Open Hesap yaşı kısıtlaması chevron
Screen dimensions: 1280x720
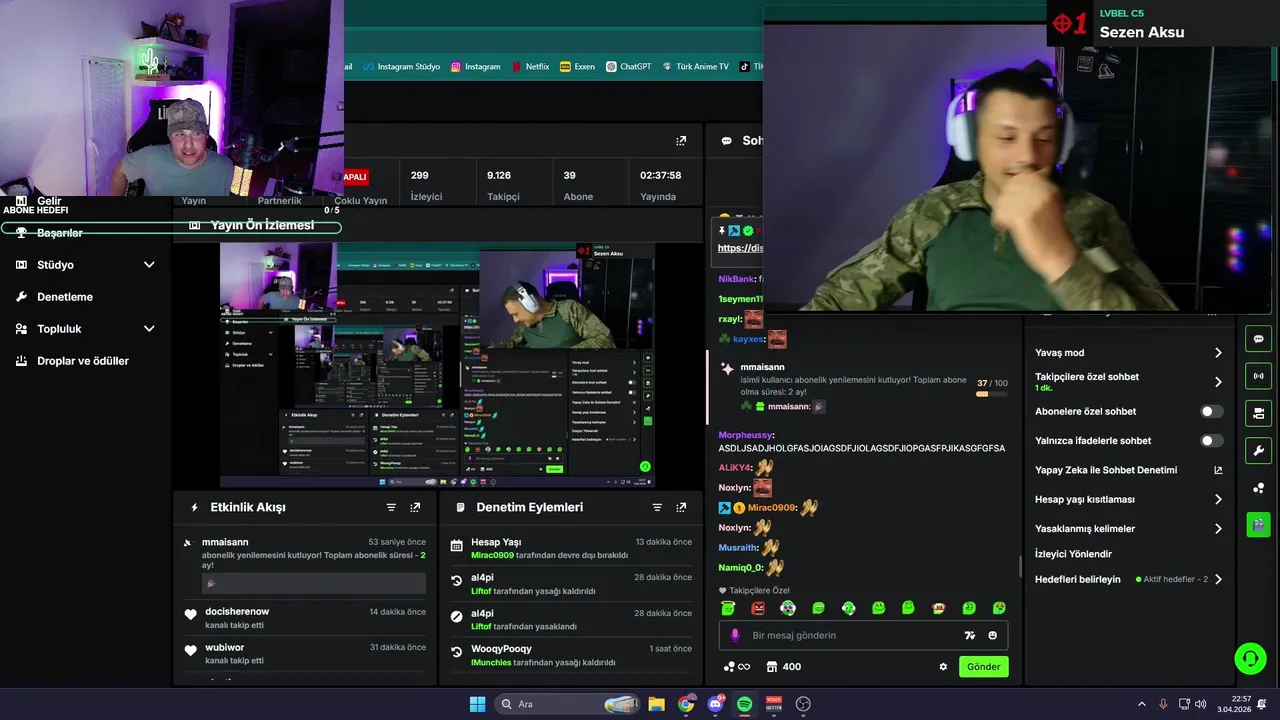click(1218, 499)
